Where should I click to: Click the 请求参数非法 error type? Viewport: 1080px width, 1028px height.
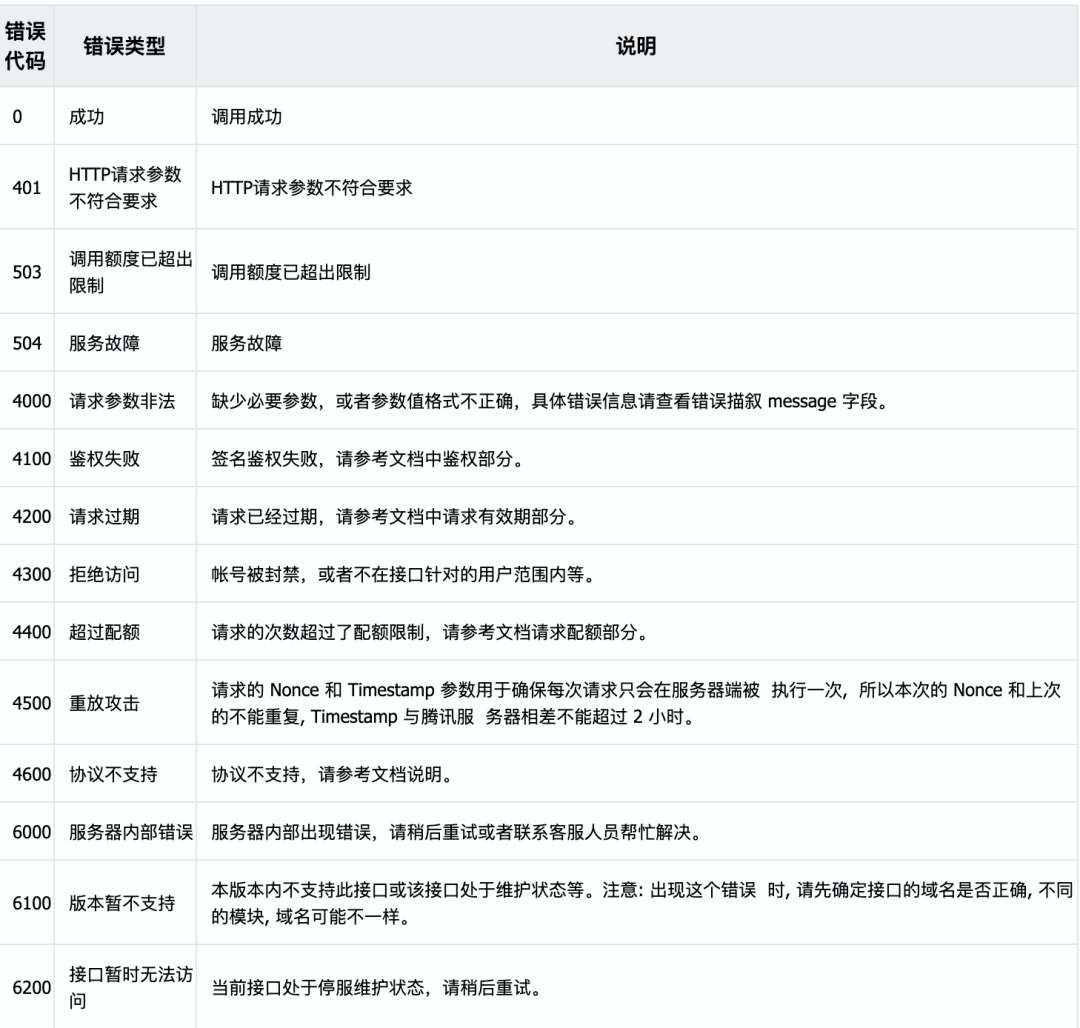[x=123, y=401]
